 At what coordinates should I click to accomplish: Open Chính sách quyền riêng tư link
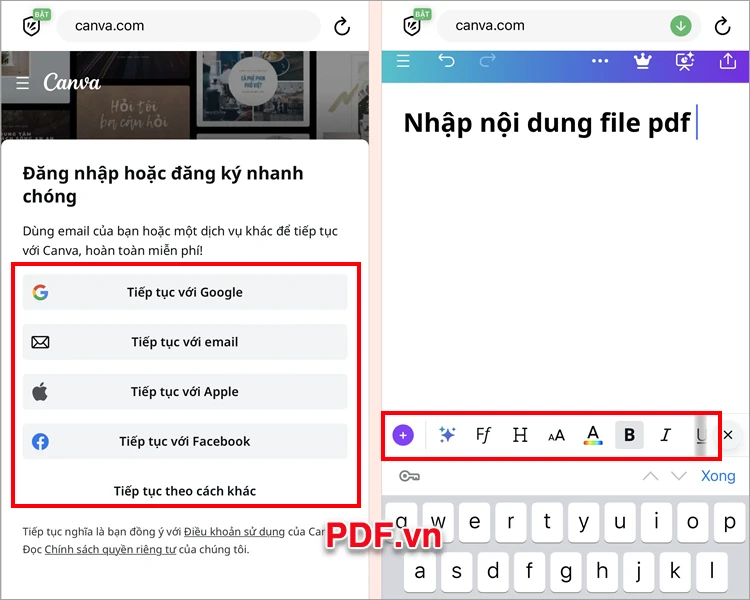[x=110, y=550]
